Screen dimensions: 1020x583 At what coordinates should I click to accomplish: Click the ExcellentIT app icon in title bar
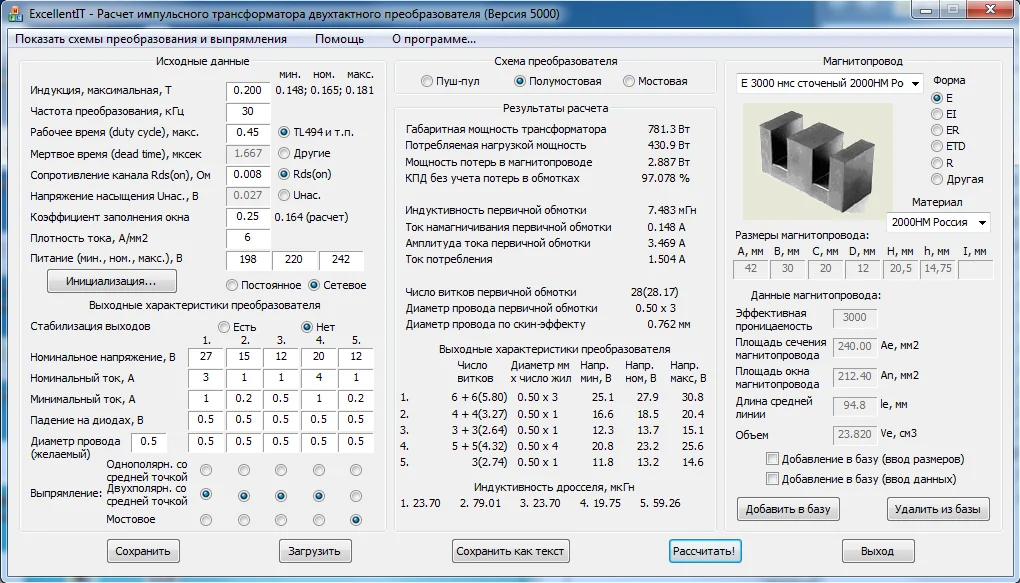(15, 14)
